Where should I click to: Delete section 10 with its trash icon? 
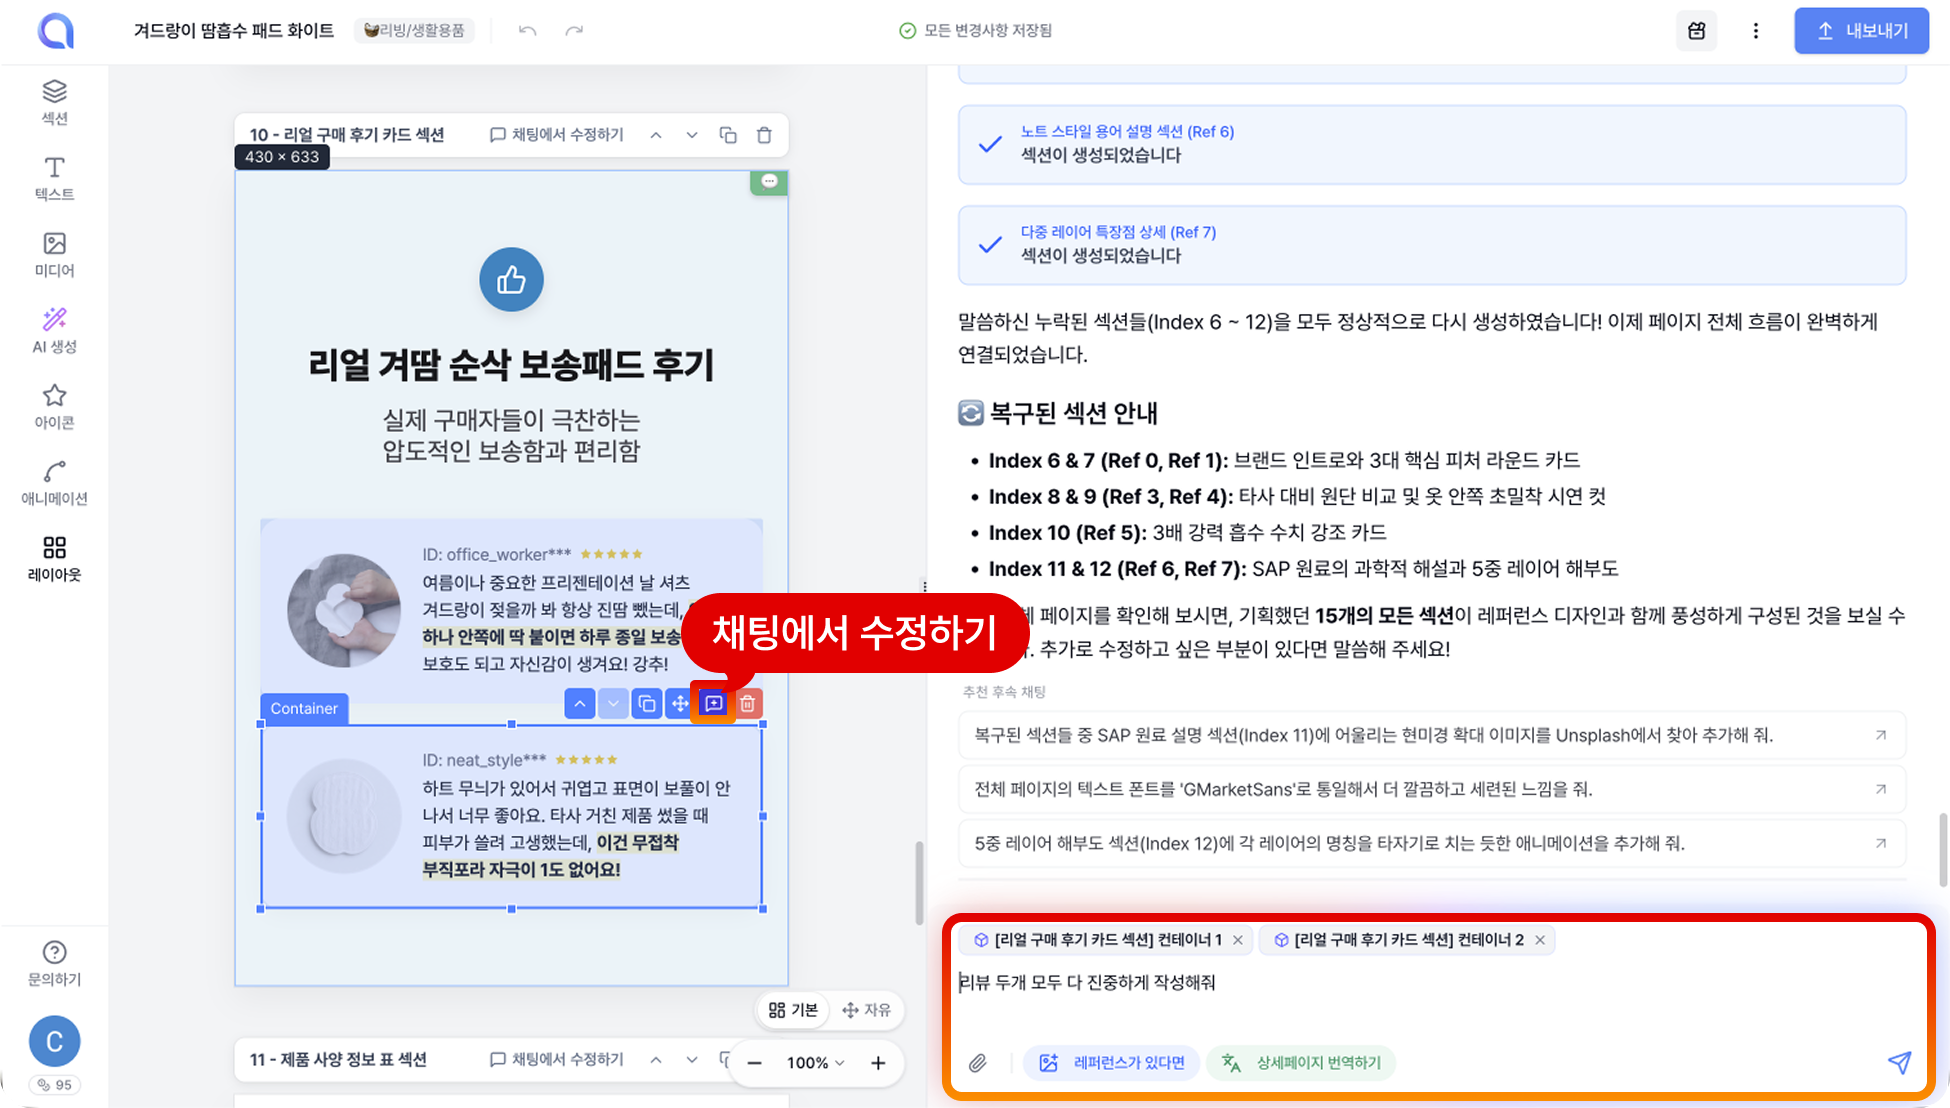(x=764, y=135)
